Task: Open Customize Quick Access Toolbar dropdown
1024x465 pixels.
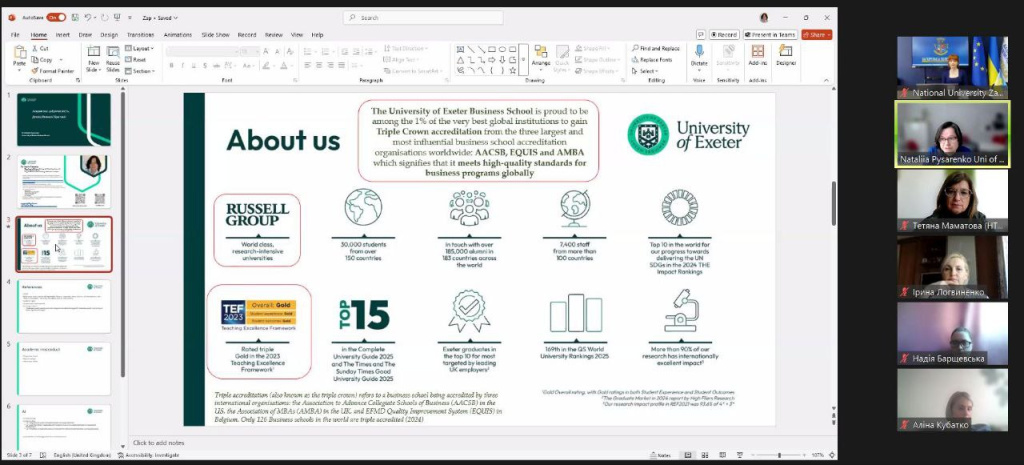Action: point(129,18)
